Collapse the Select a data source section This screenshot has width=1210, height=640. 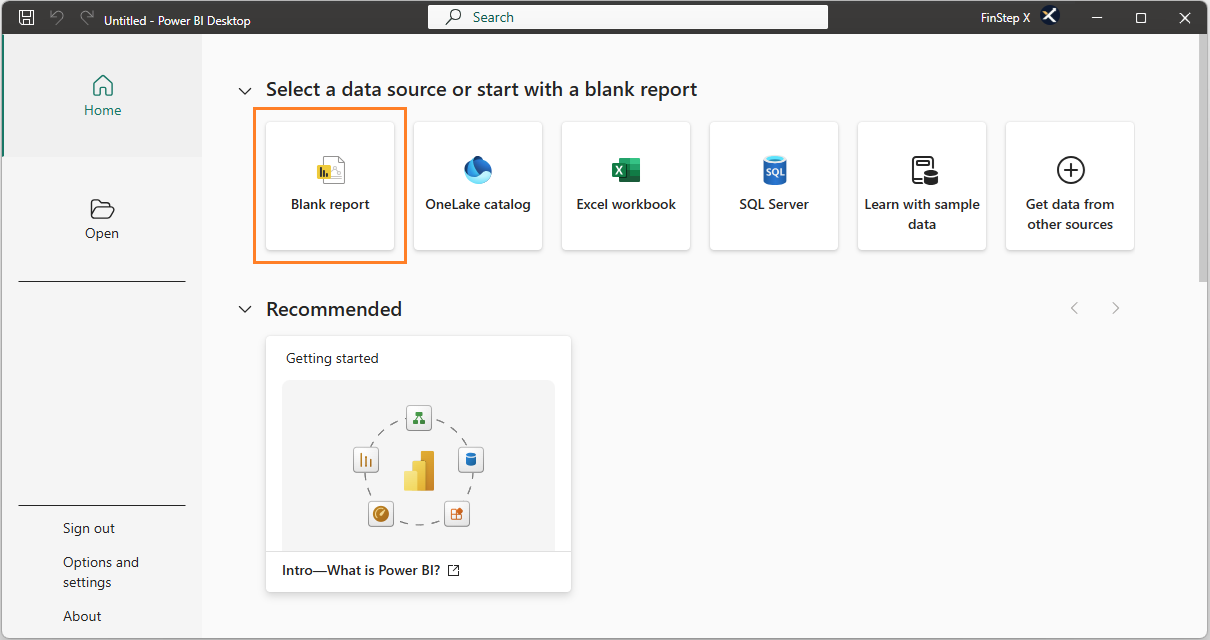point(245,91)
